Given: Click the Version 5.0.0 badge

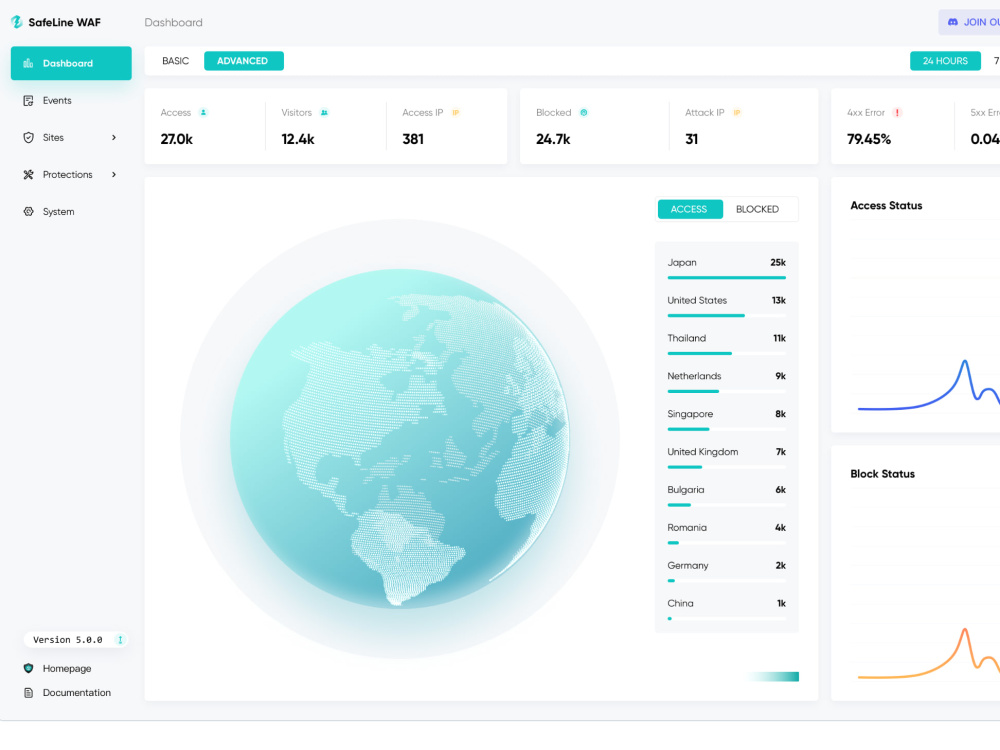Looking at the screenshot, I should [x=76, y=640].
